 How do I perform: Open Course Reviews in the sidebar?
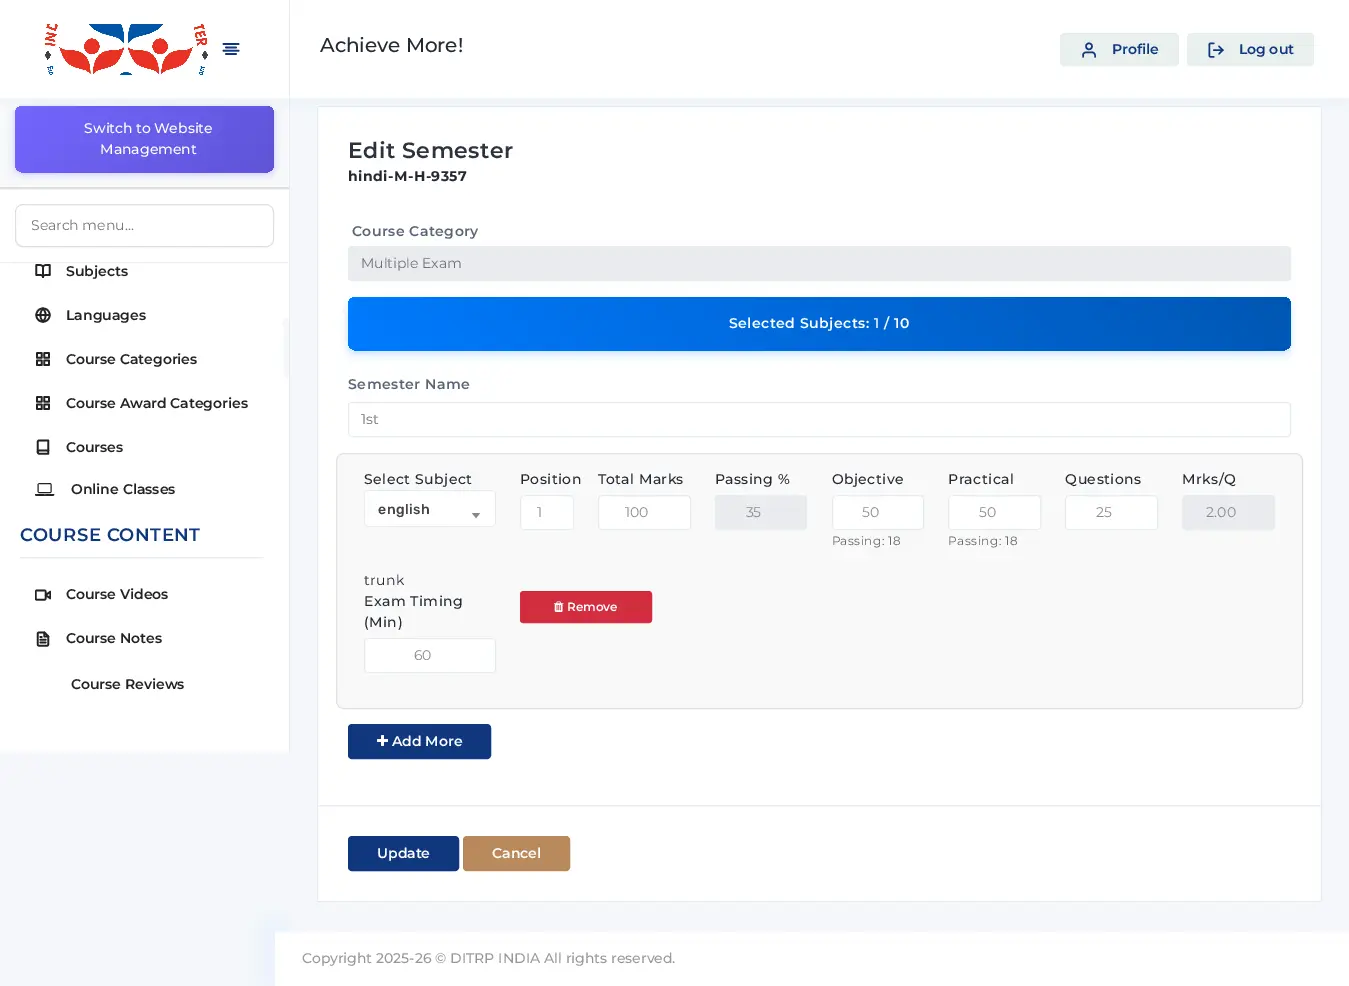coord(127,684)
